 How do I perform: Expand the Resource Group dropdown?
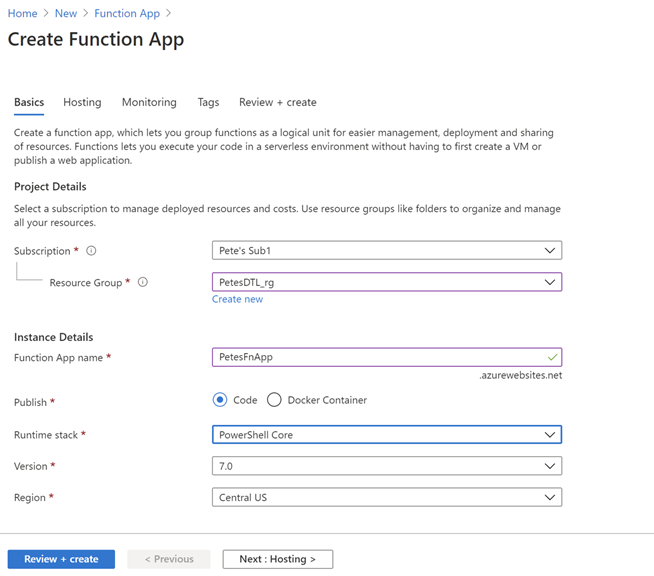pyautogui.click(x=386, y=283)
